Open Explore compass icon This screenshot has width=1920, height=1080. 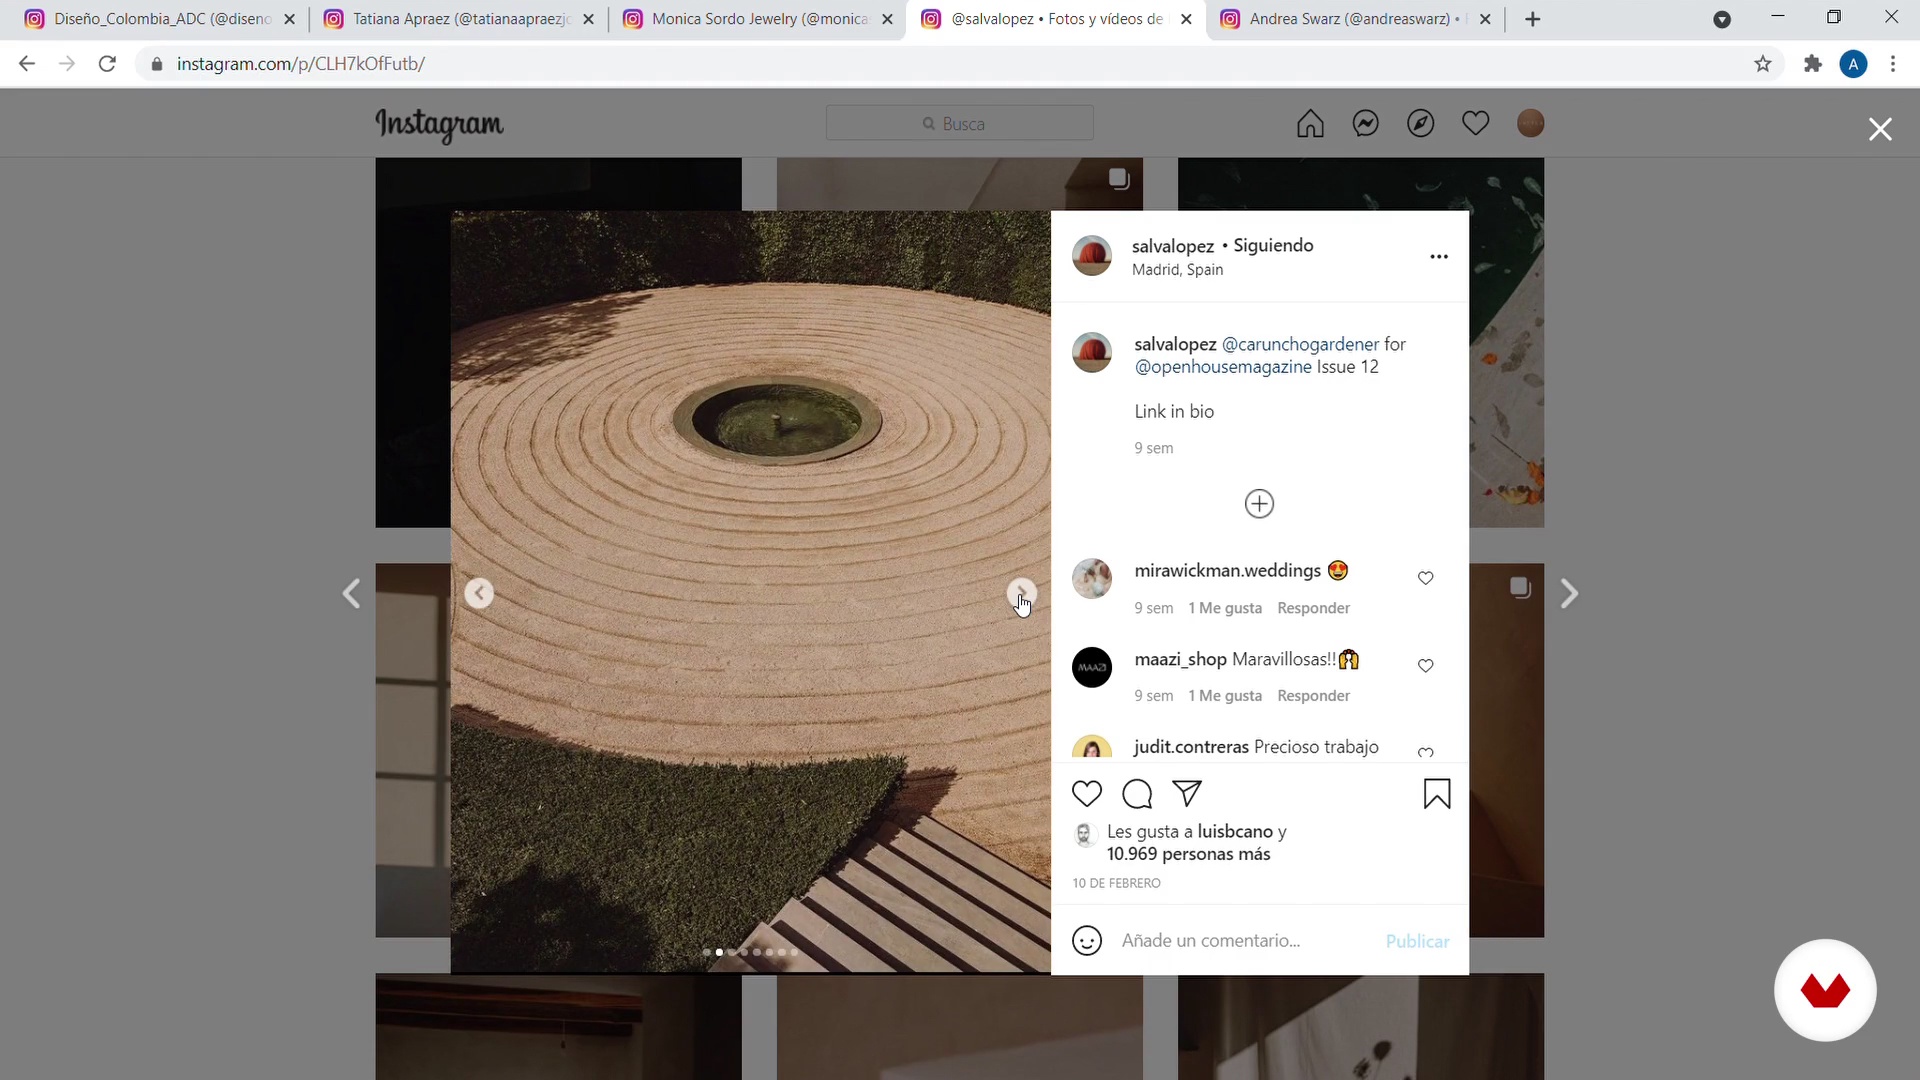pos(1420,124)
